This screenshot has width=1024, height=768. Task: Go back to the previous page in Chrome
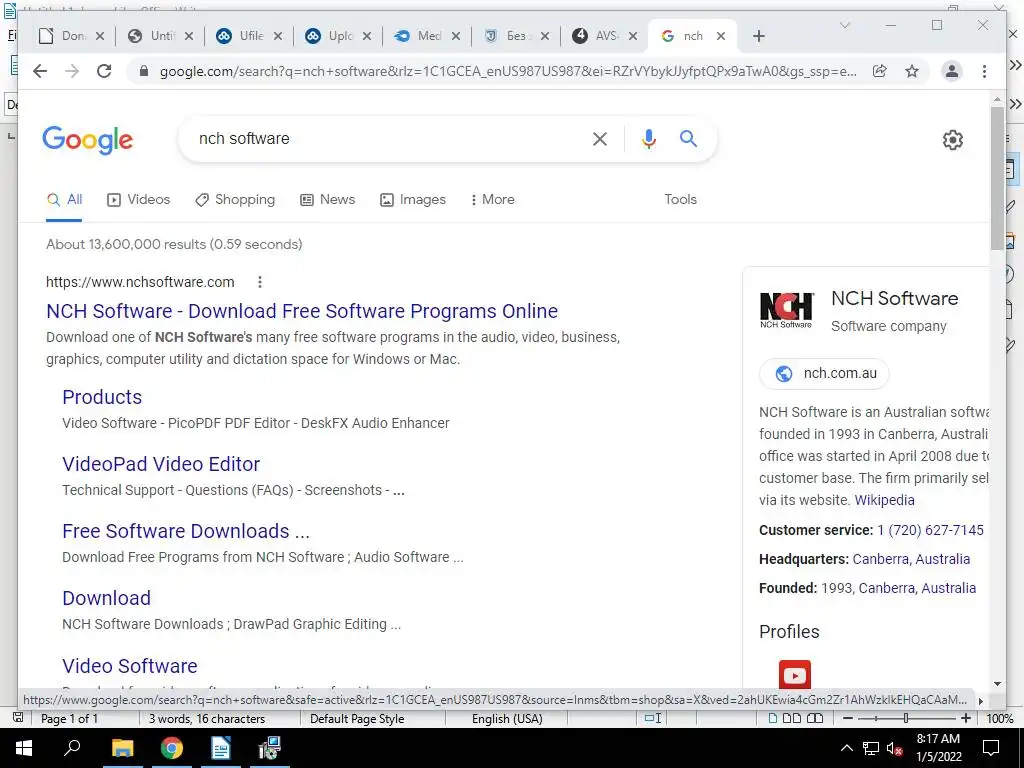coord(40,71)
